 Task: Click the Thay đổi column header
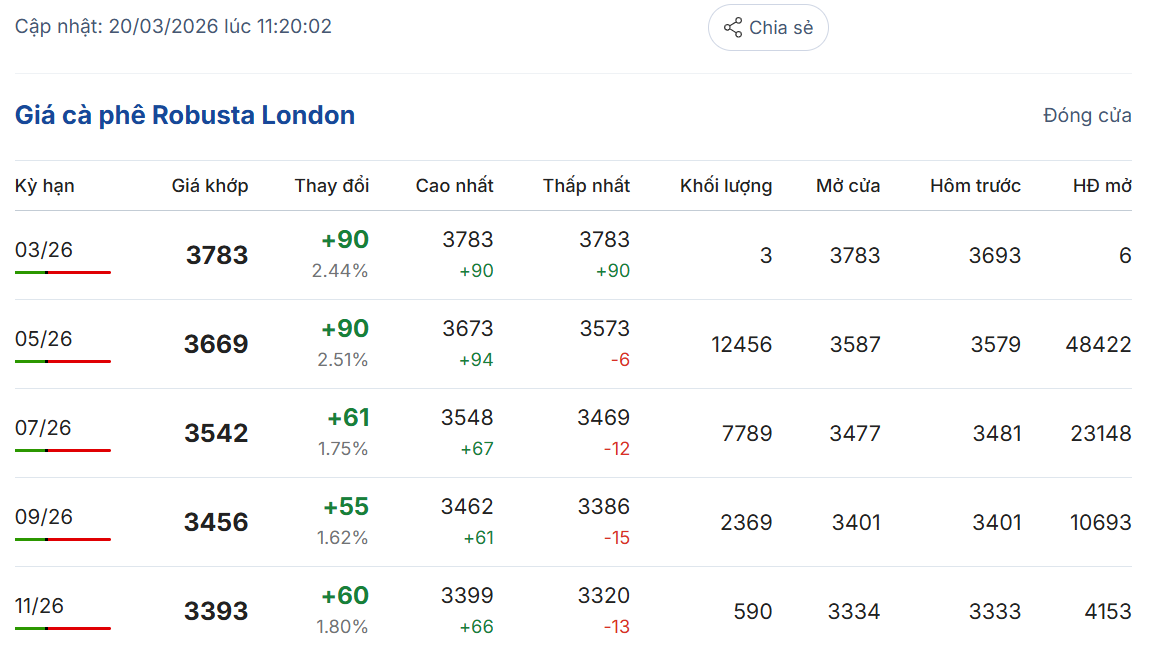(332, 185)
